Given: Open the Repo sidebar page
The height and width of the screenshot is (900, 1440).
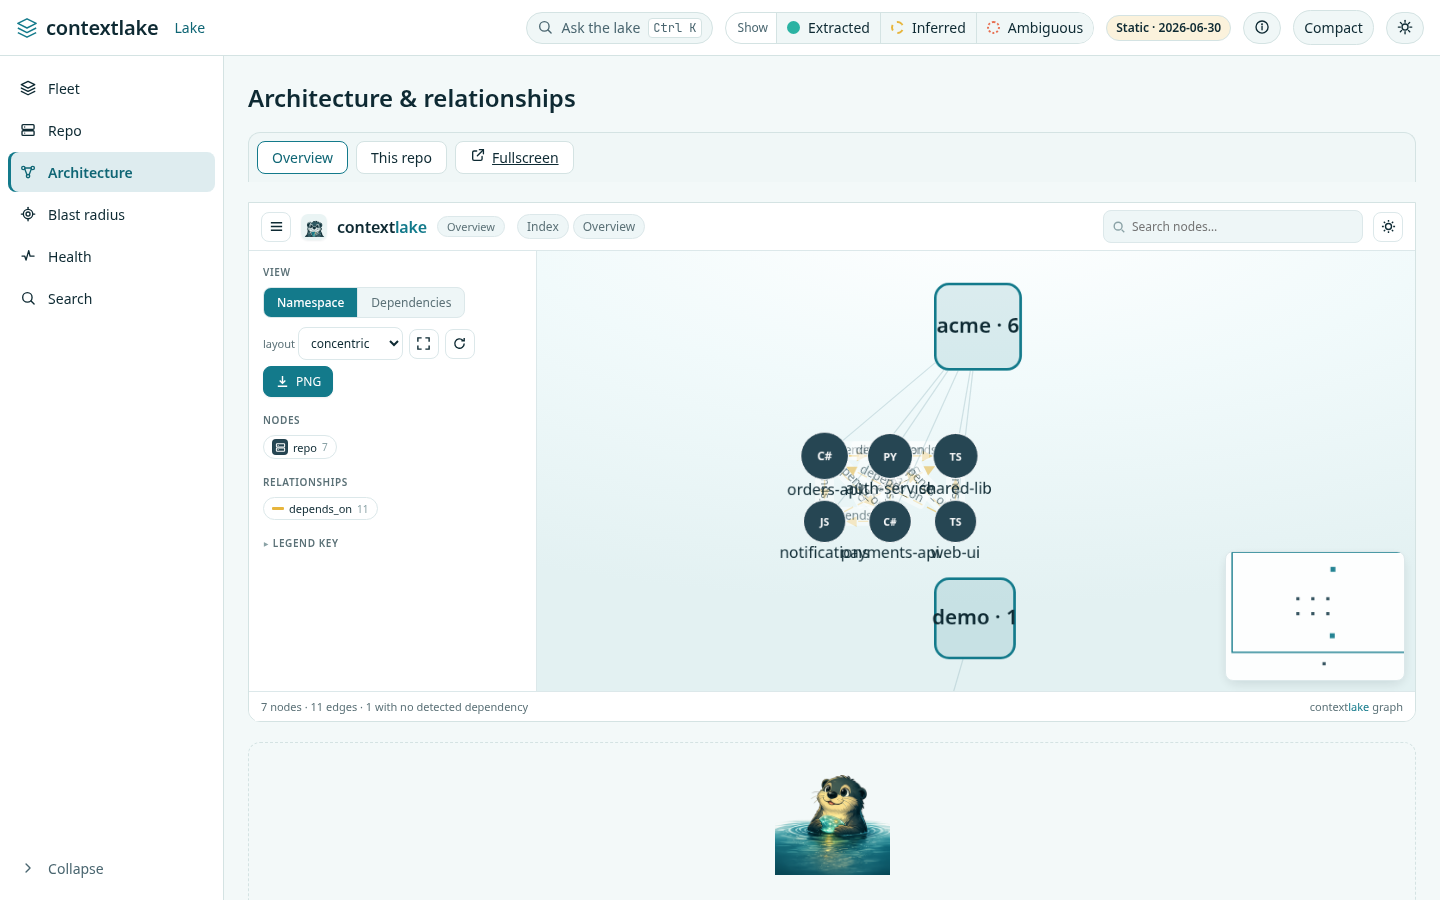Looking at the screenshot, I should [111, 131].
